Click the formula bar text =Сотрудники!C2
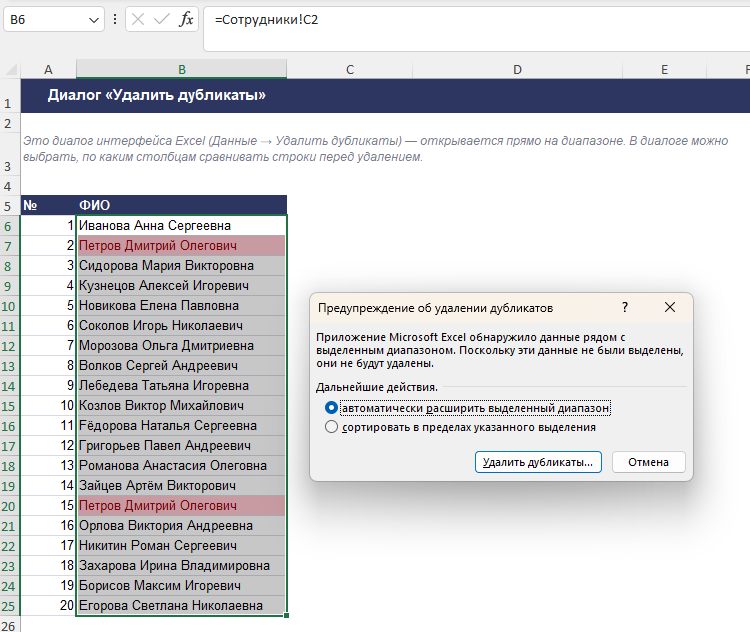750x632 pixels. click(266, 20)
